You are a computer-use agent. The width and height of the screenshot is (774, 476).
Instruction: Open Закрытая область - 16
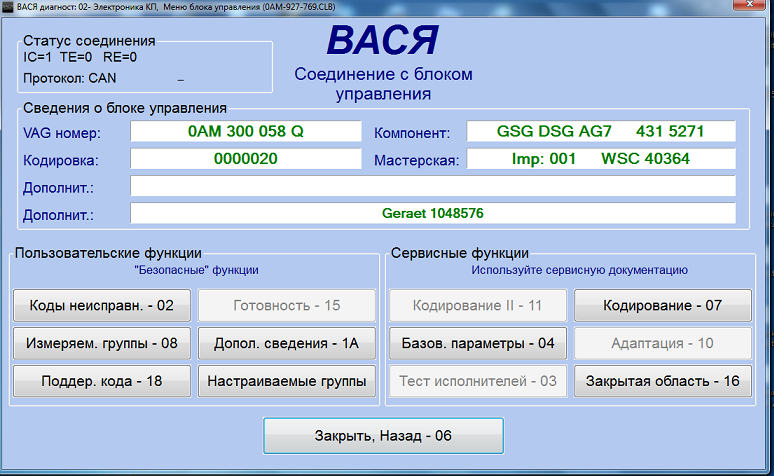click(663, 381)
